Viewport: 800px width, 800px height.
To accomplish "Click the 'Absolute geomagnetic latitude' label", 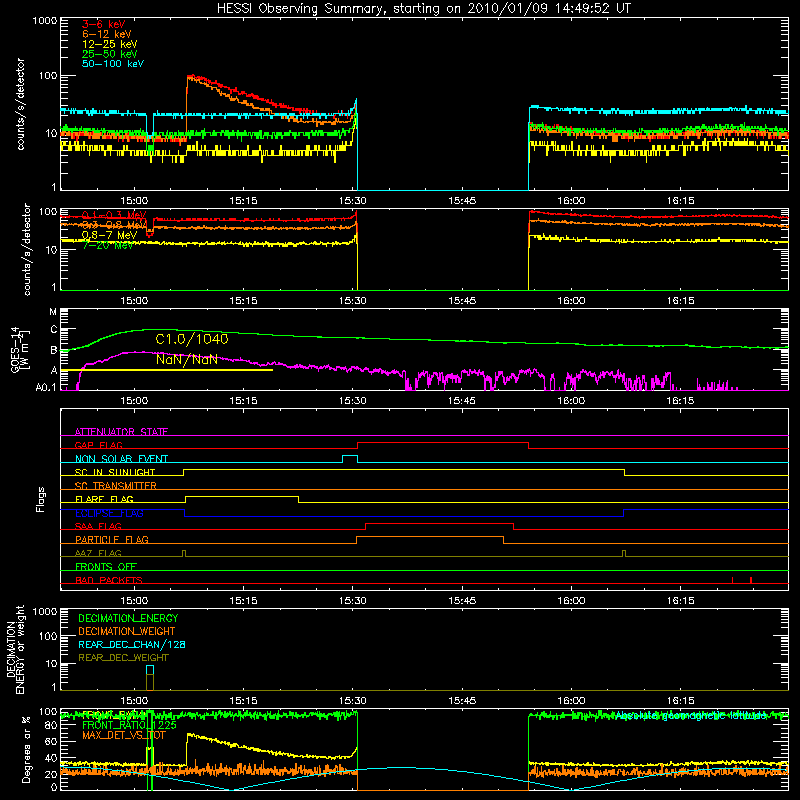I will pos(692,716).
